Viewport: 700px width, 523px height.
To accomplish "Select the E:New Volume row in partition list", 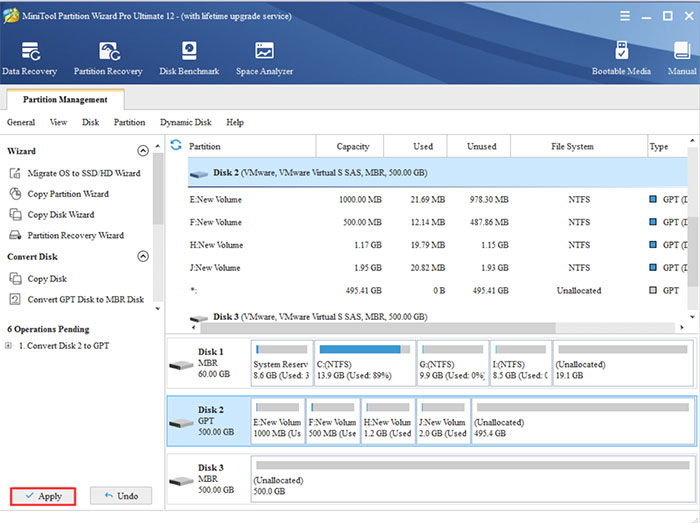I will 215,199.
